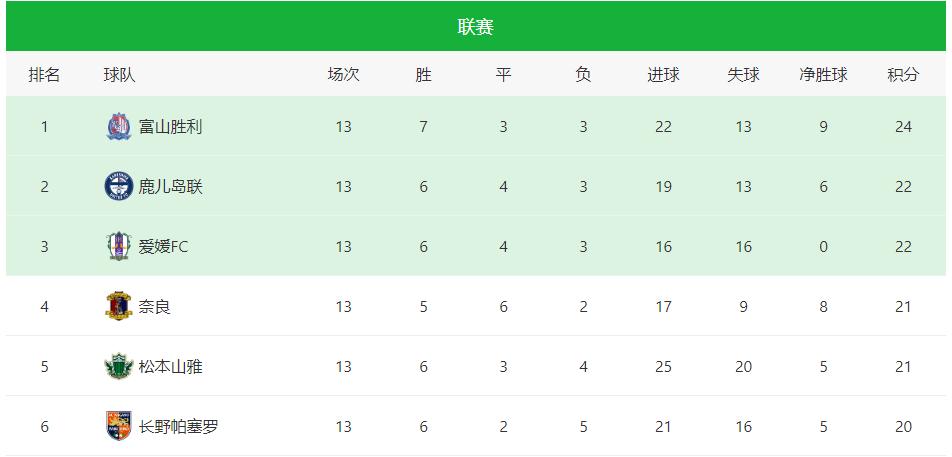This screenshot has height=457, width=952.
Task: Click the 松本山雅 team emblem
Action: click(119, 366)
